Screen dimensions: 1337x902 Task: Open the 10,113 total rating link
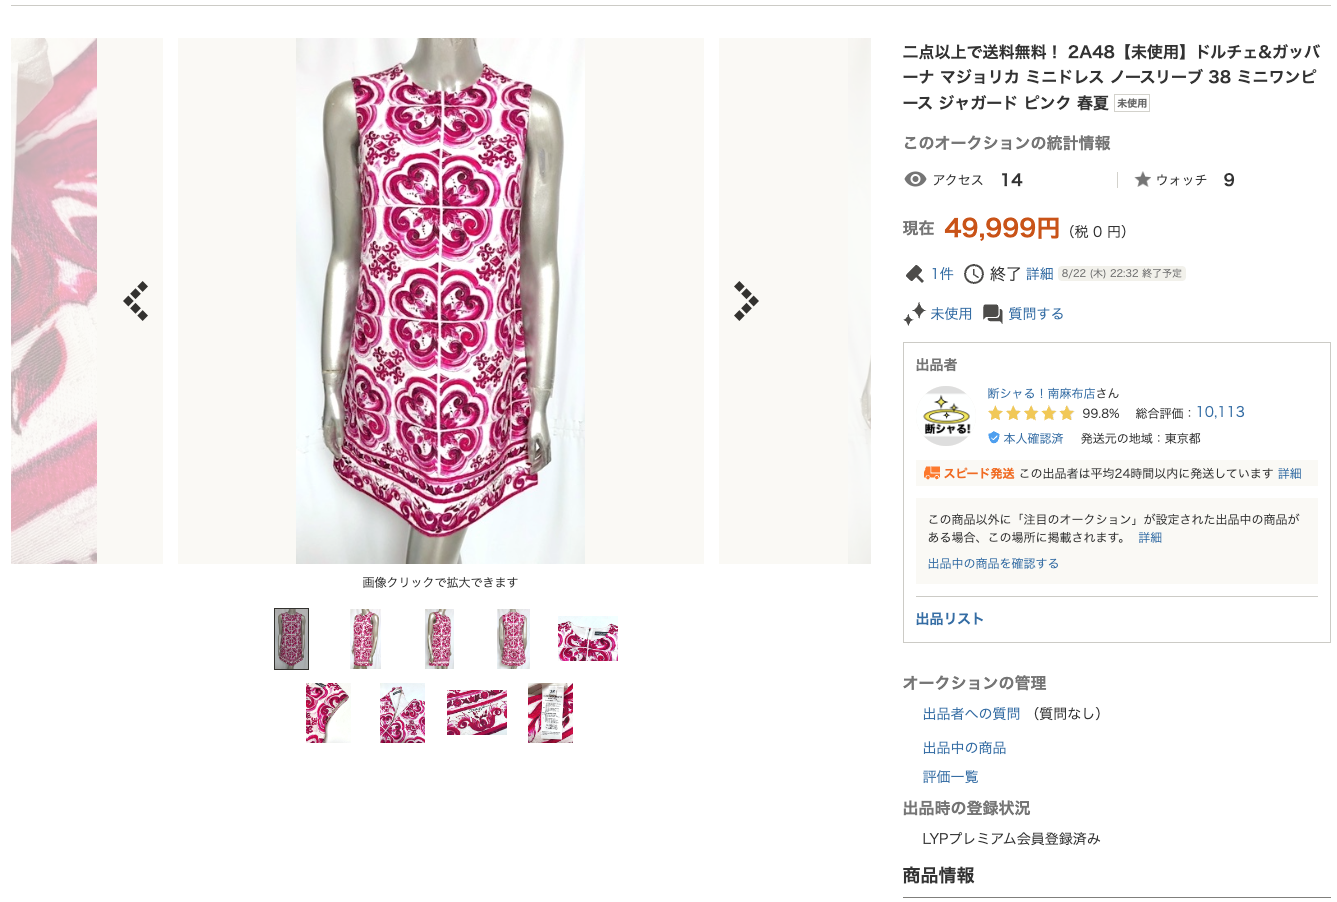[x=1220, y=412]
